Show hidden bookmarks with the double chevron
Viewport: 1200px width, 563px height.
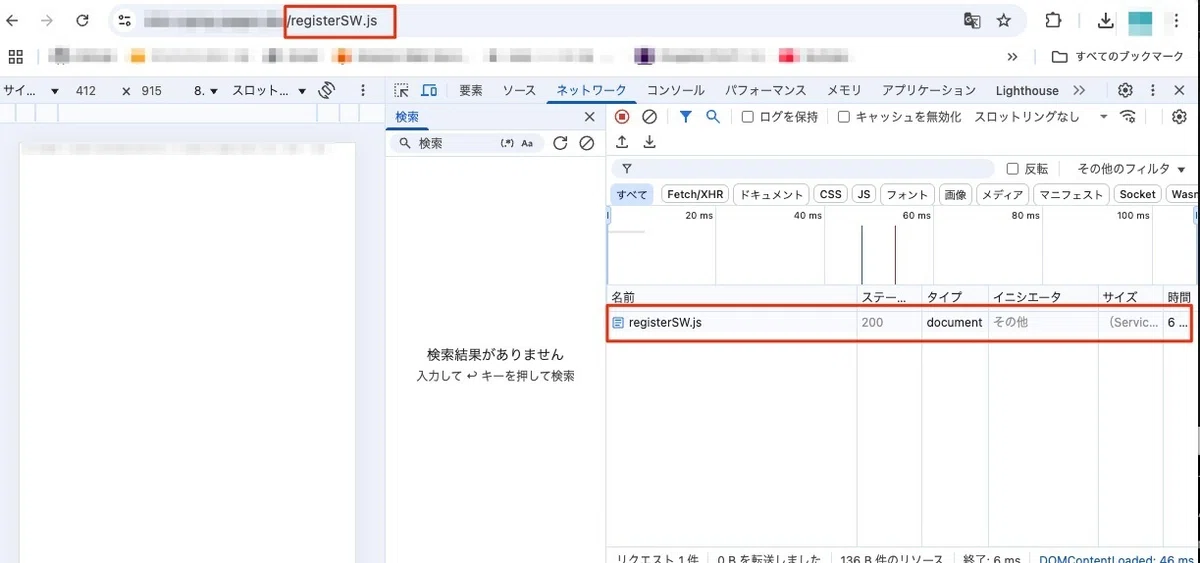[x=1012, y=57]
